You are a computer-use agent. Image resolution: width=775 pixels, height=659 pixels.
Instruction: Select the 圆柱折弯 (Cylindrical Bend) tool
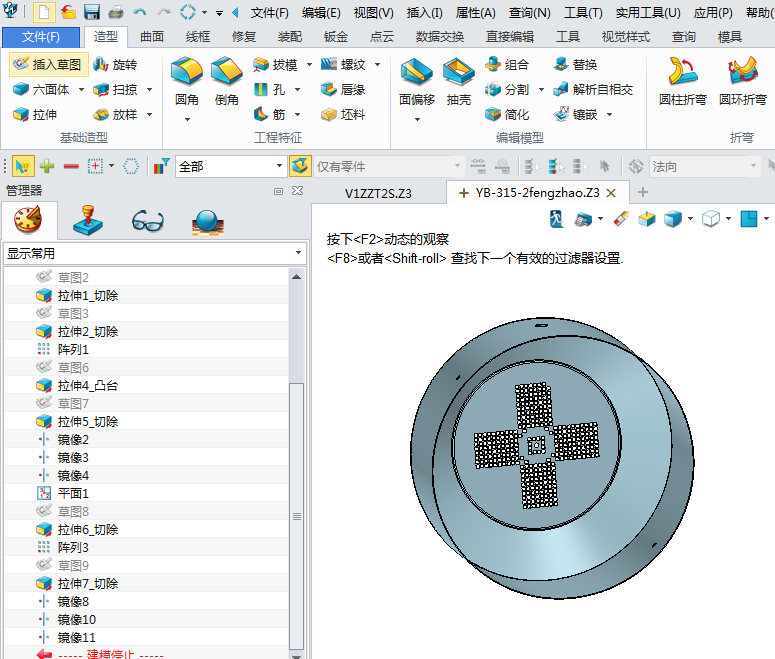click(684, 80)
